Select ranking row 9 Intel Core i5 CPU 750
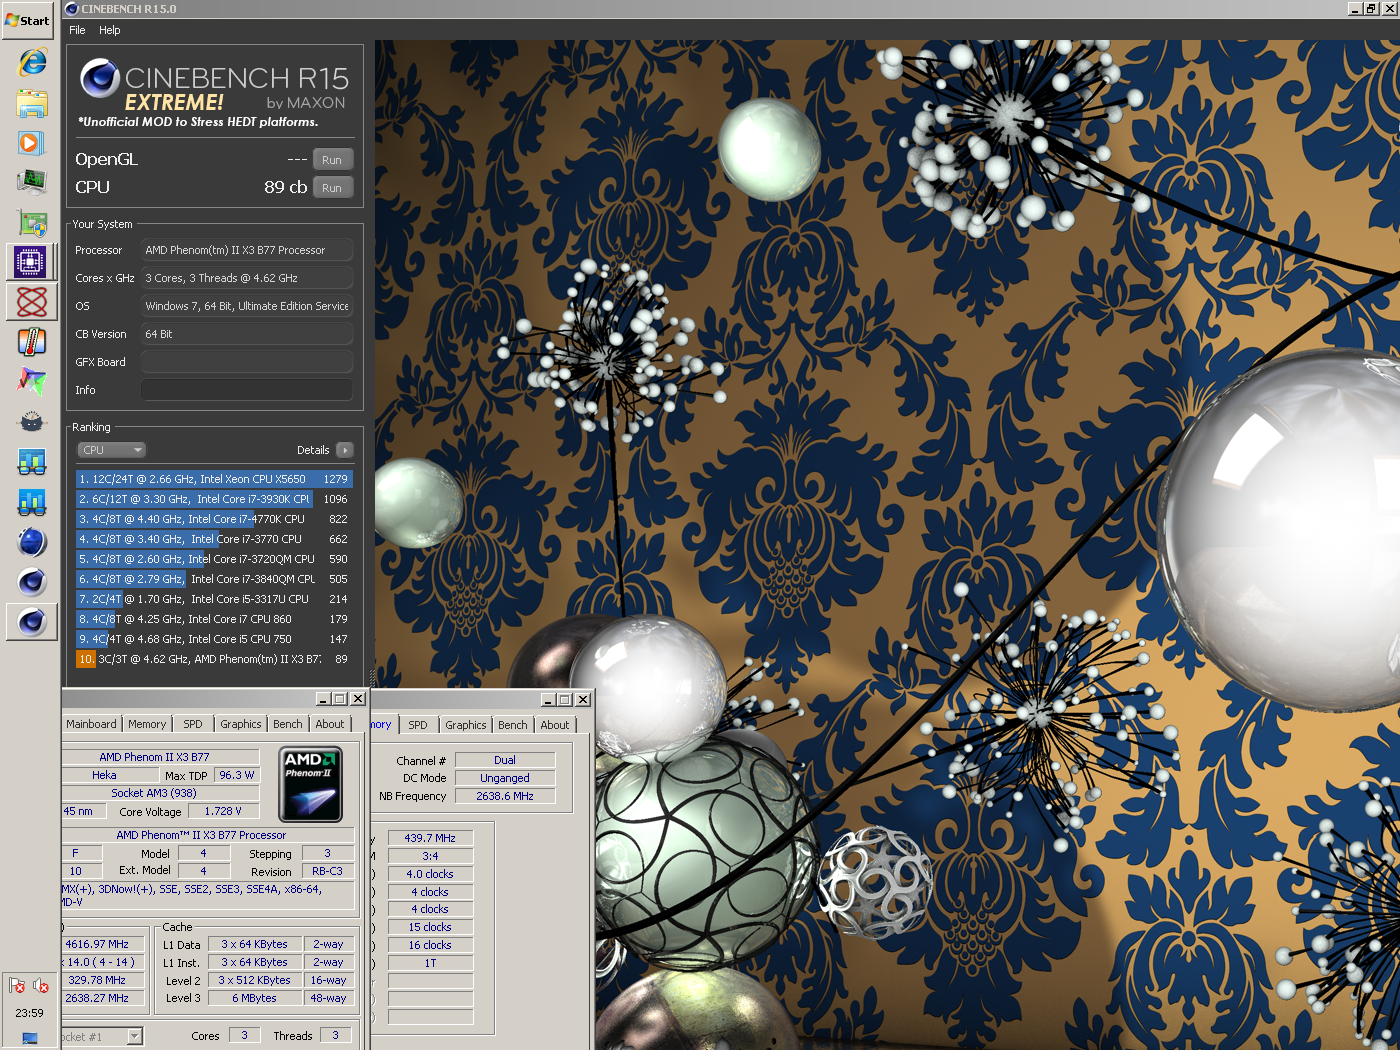Image resolution: width=1400 pixels, height=1050 pixels. point(214,639)
